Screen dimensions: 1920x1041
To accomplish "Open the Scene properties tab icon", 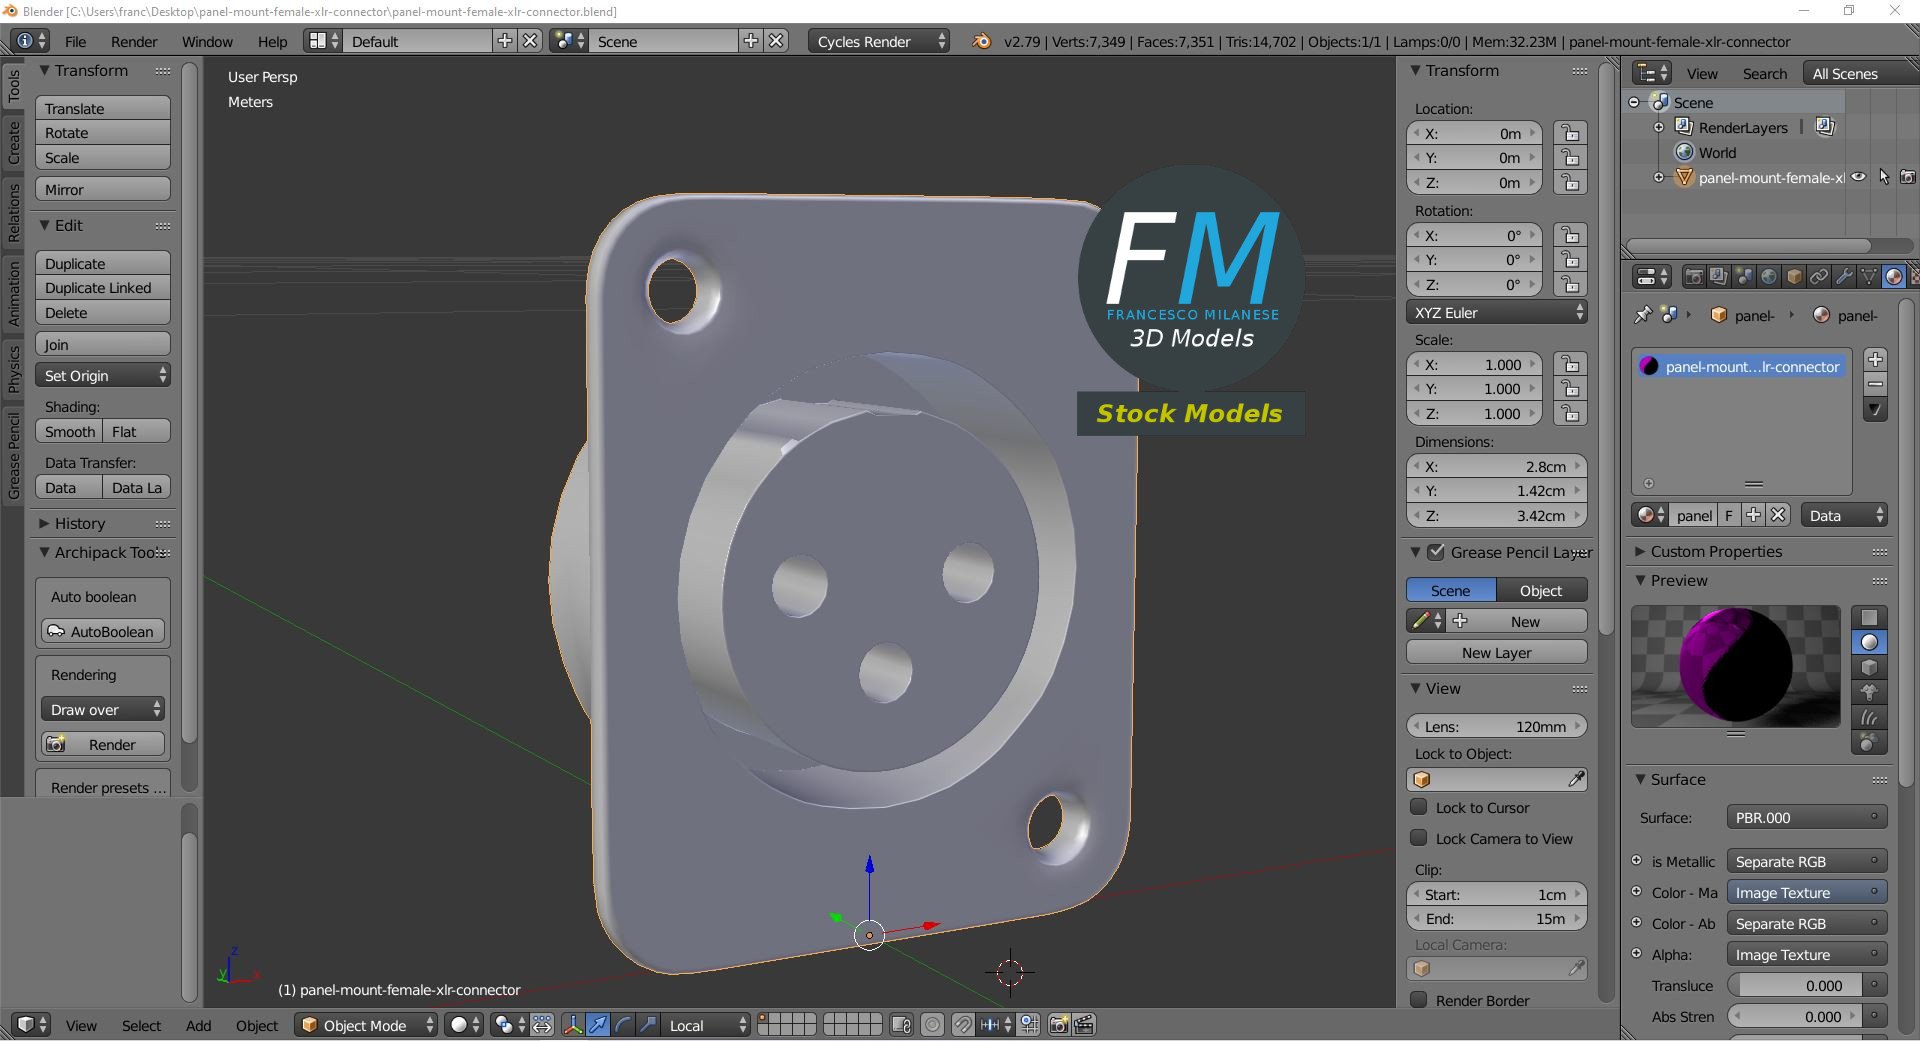I will click(x=1743, y=277).
